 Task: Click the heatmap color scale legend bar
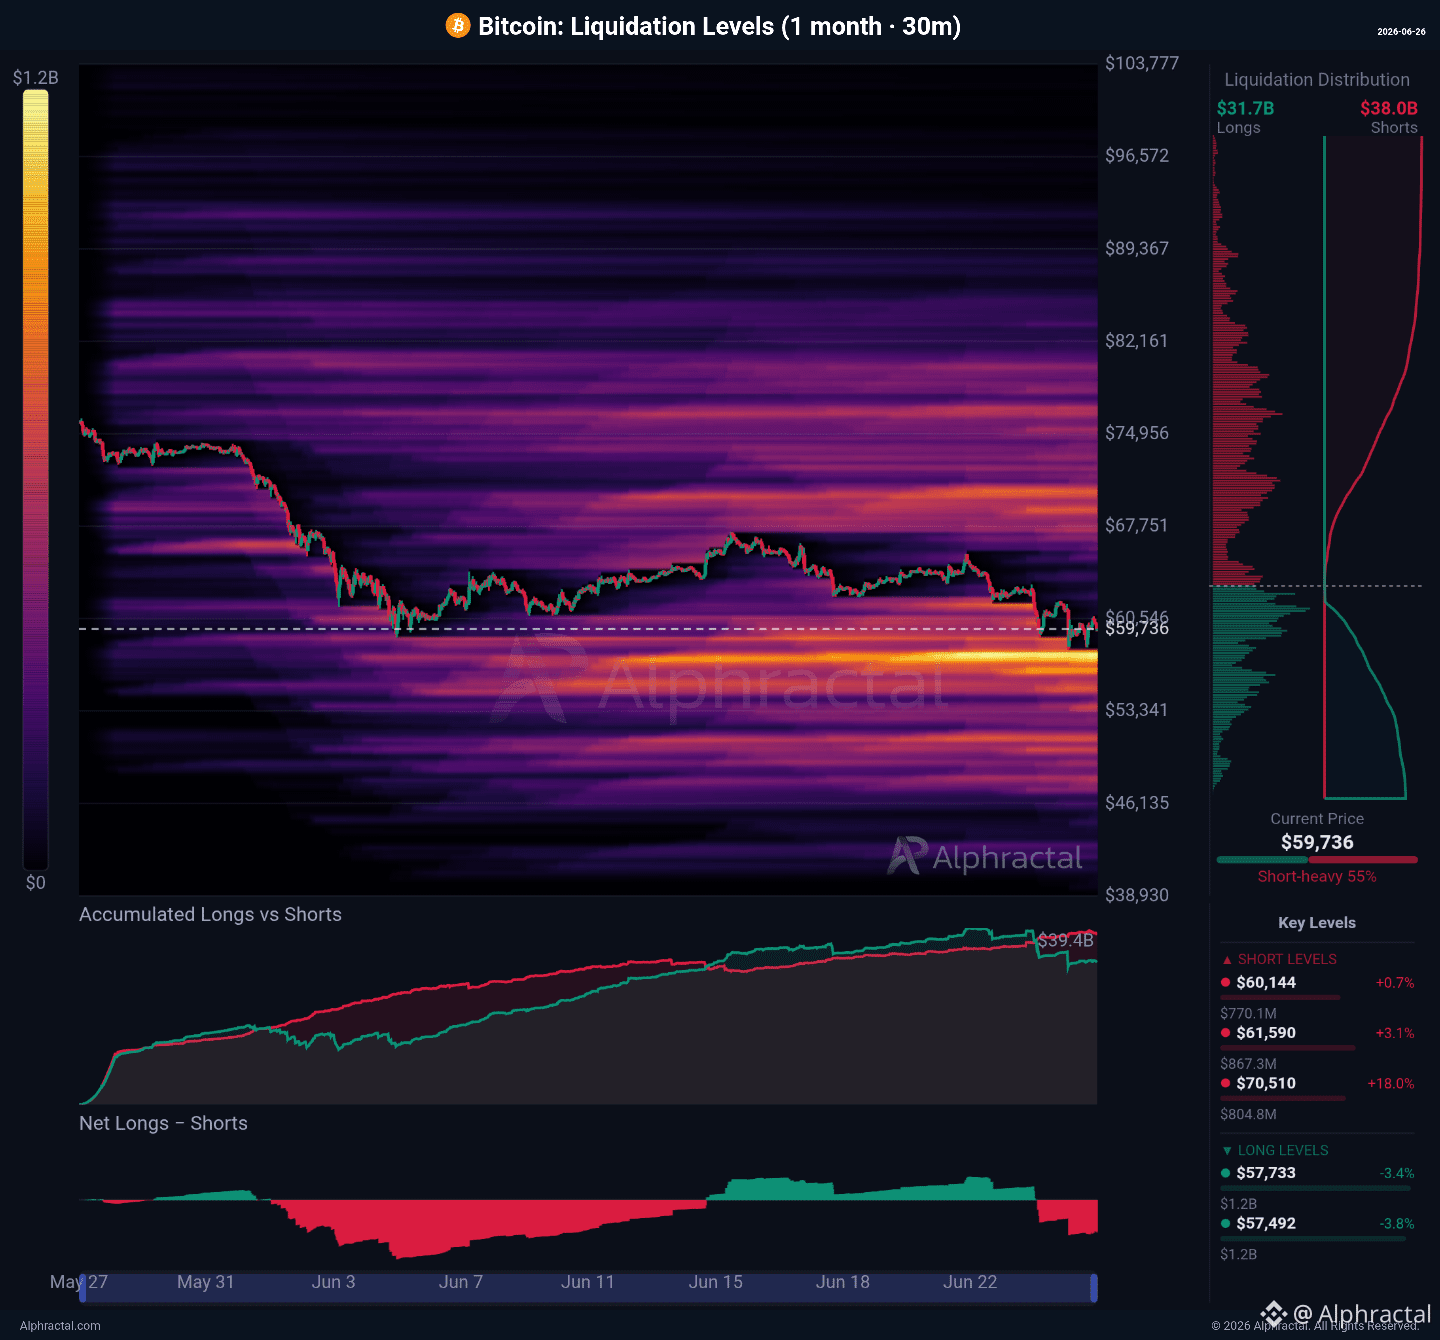click(36, 480)
